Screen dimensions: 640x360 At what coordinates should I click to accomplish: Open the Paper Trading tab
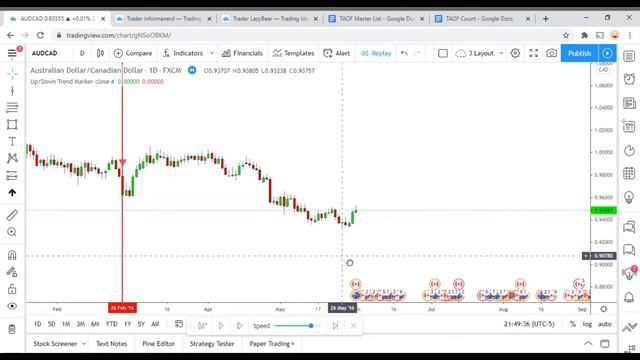[x=272, y=344]
